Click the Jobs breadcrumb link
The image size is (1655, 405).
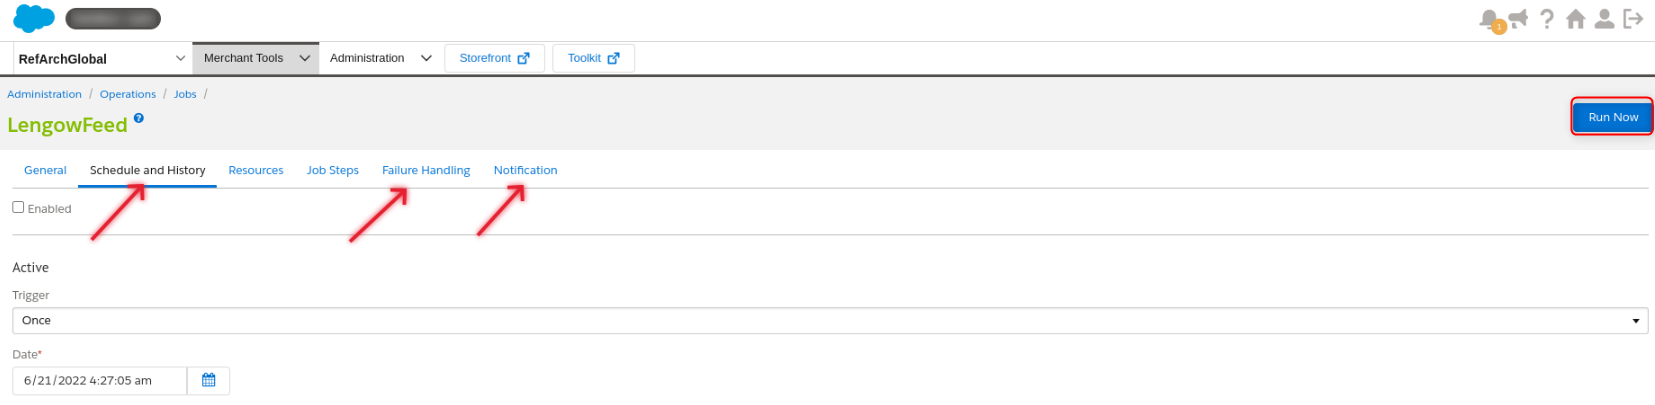pos(185,94)
